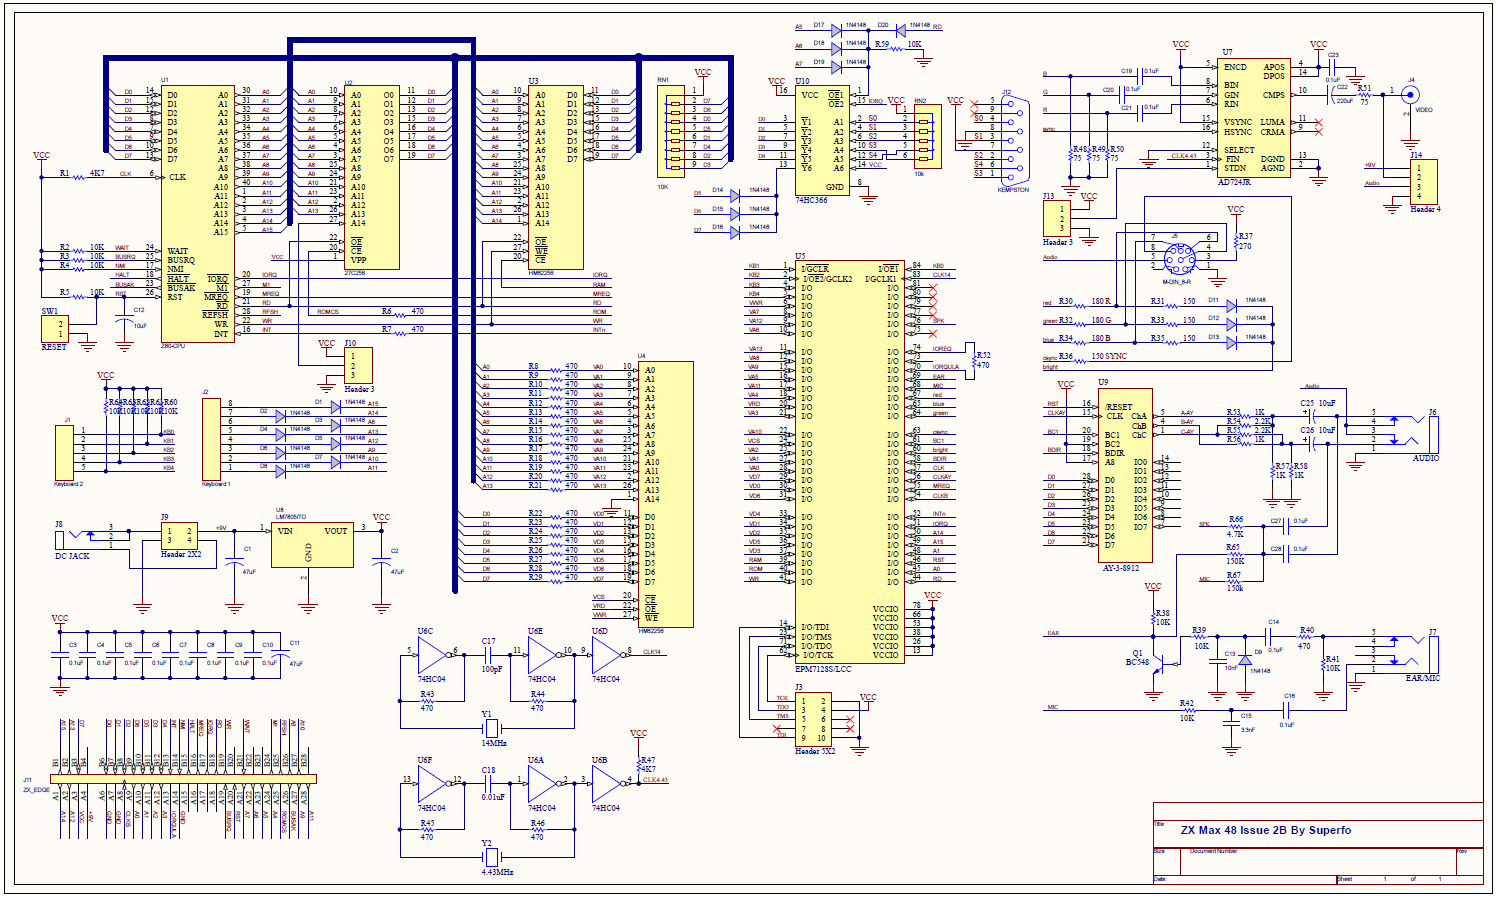Screen dimensions: 1497x899
Task: Click the ZX_EDGE connector J11
Action: point(184,778)
